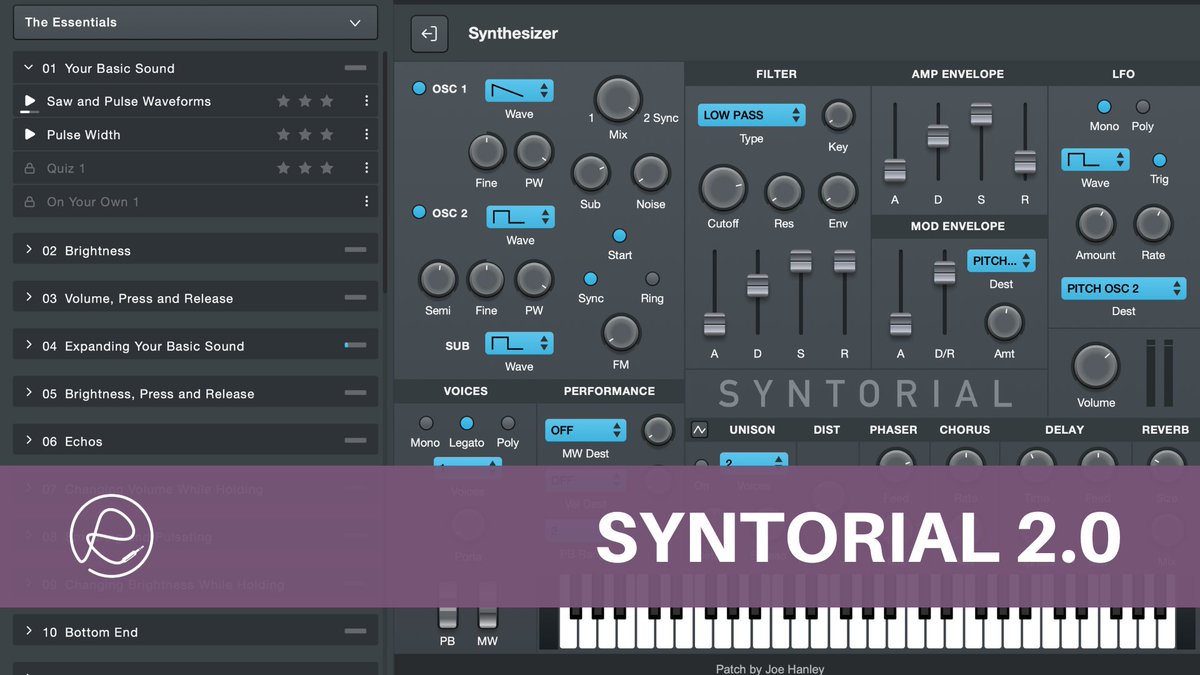This screenshot has width=1200, height=675.
Task: Select Legato voice mode
Action: pyautogui.click(x=466, y=423)
